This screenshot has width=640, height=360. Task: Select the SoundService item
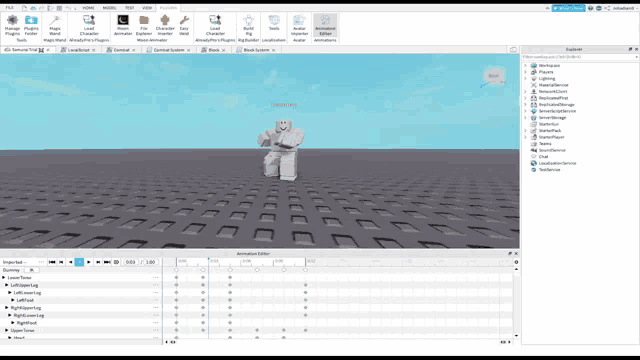[552, 150]
